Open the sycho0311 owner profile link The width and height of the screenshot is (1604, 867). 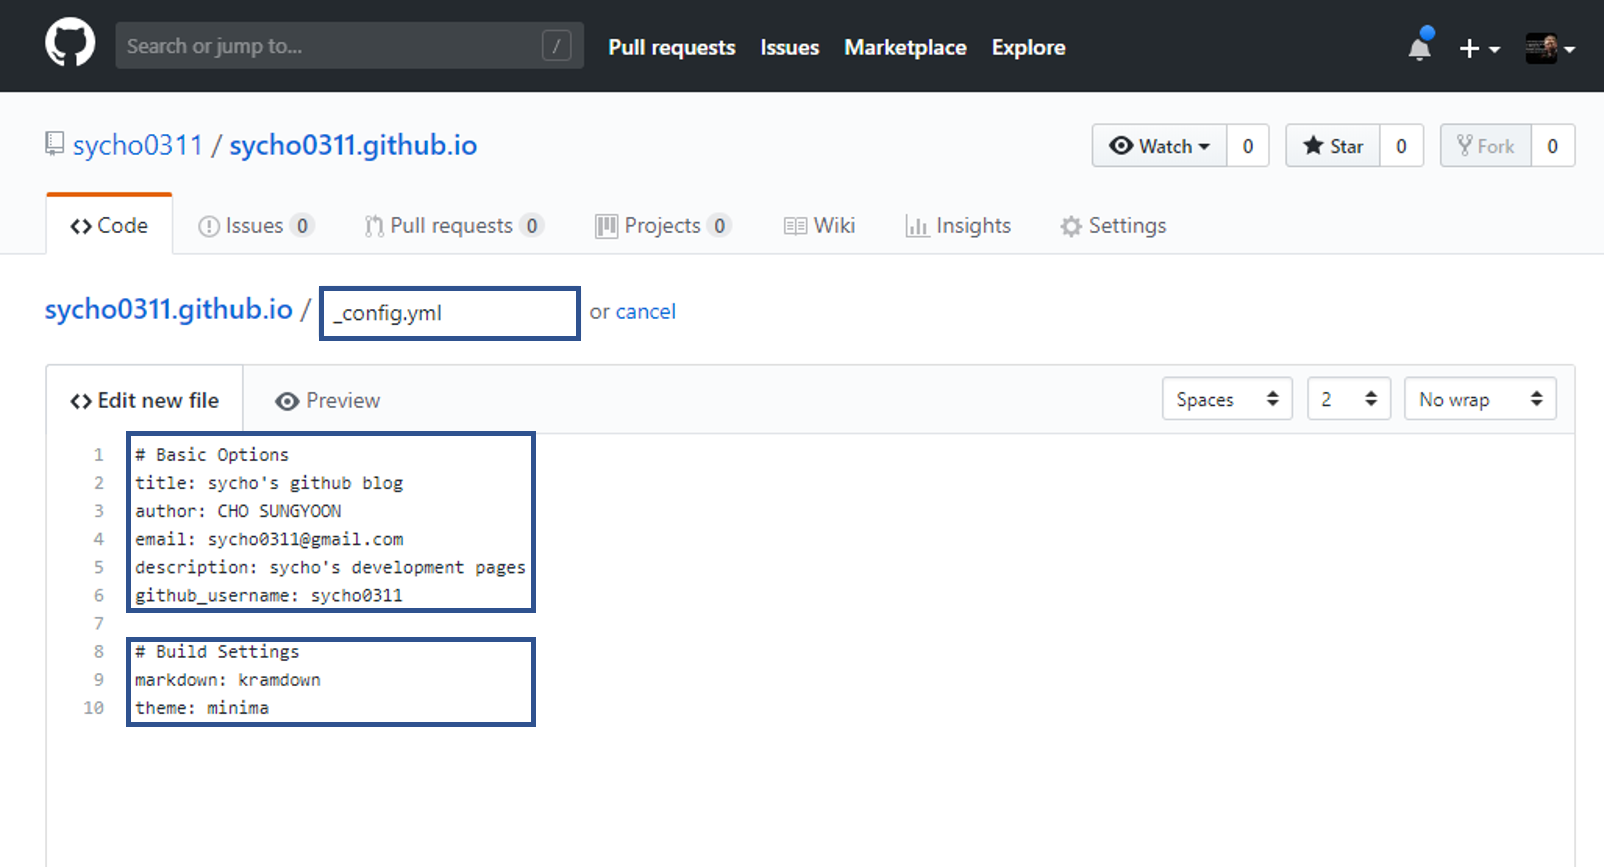(138, 145)
